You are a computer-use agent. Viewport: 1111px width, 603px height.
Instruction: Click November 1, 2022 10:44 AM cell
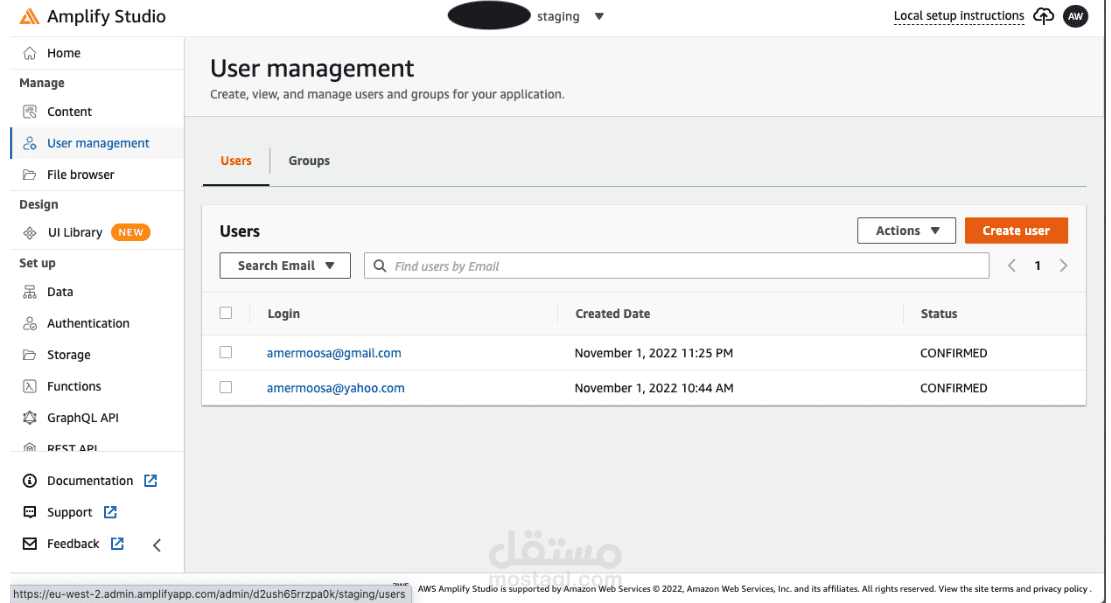click(654, 388)
